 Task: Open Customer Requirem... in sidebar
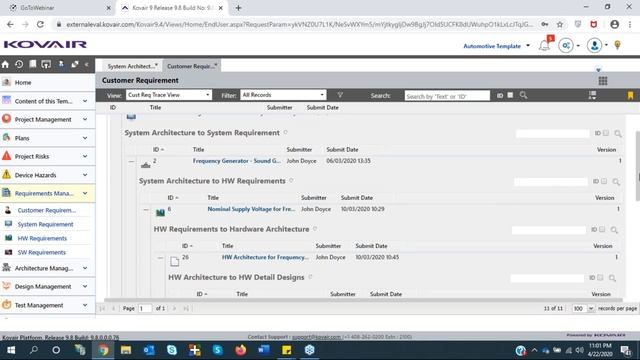47,210
